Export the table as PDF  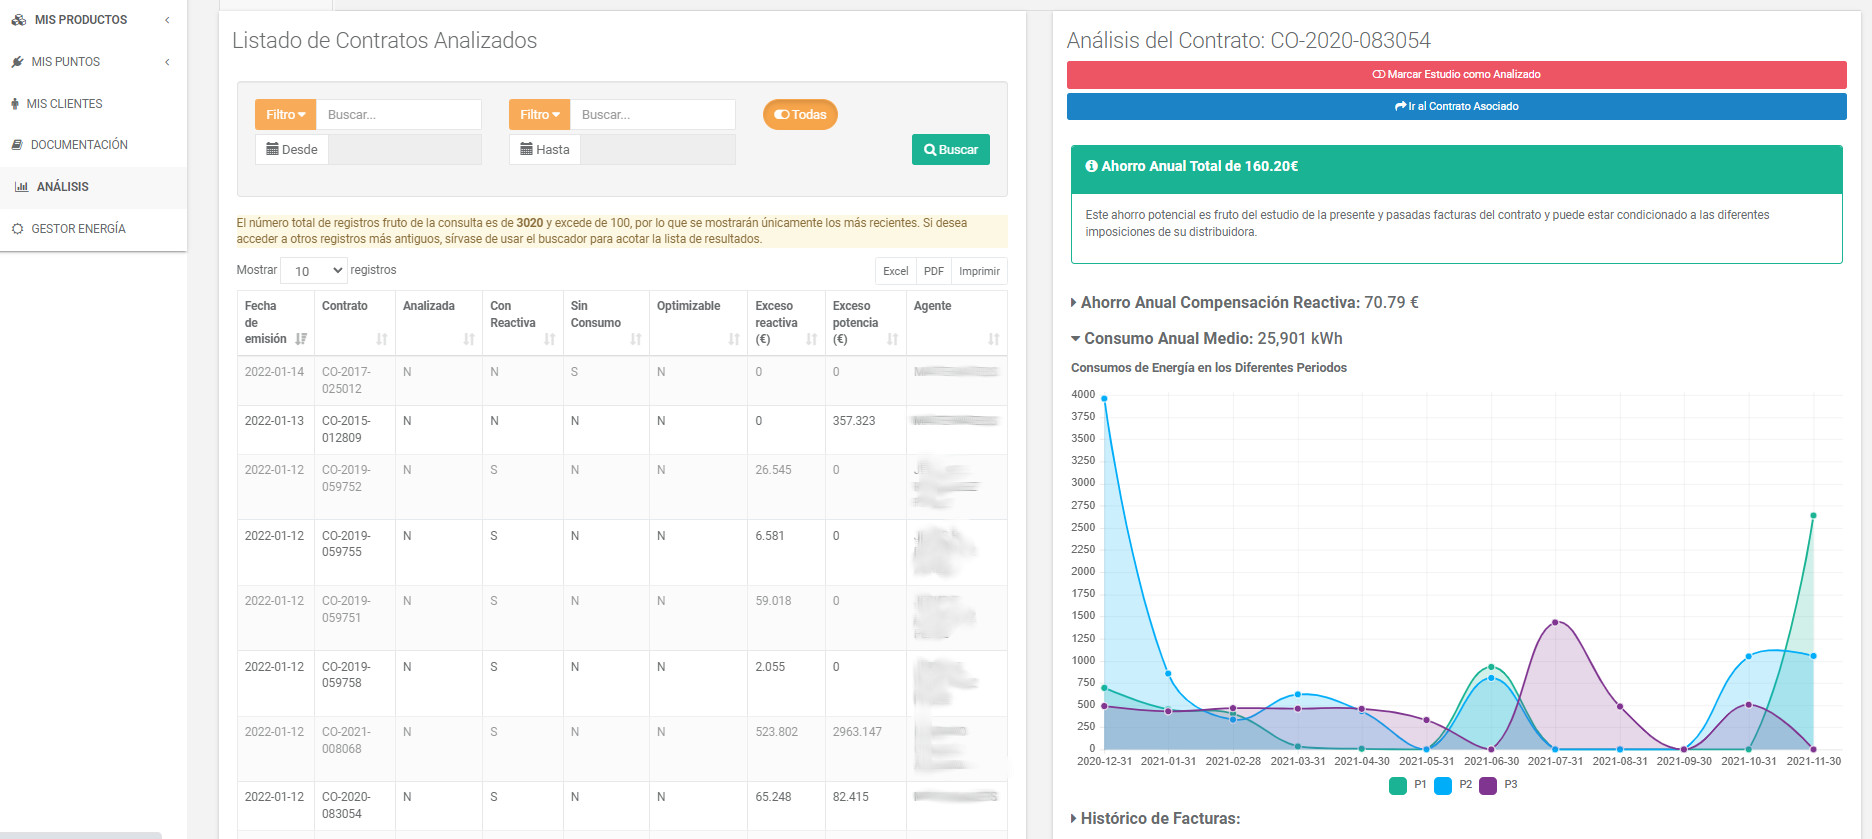(x=933, y=271)
